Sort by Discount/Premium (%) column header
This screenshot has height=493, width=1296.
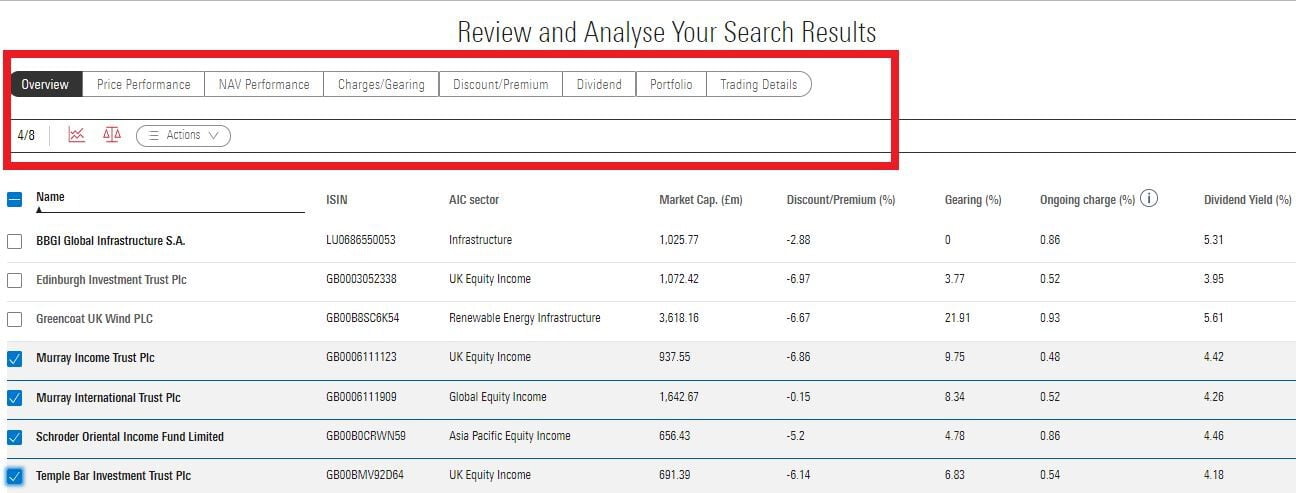click(x=841, y=200)
